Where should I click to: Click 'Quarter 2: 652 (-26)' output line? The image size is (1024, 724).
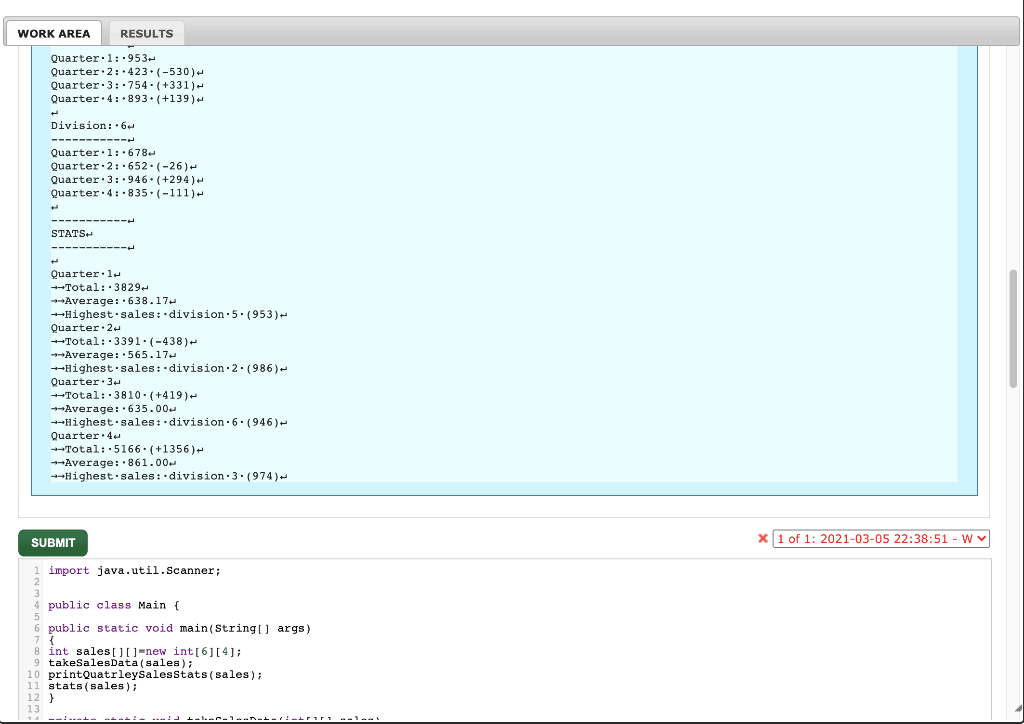pyautogui.click(x=124, y=166)
